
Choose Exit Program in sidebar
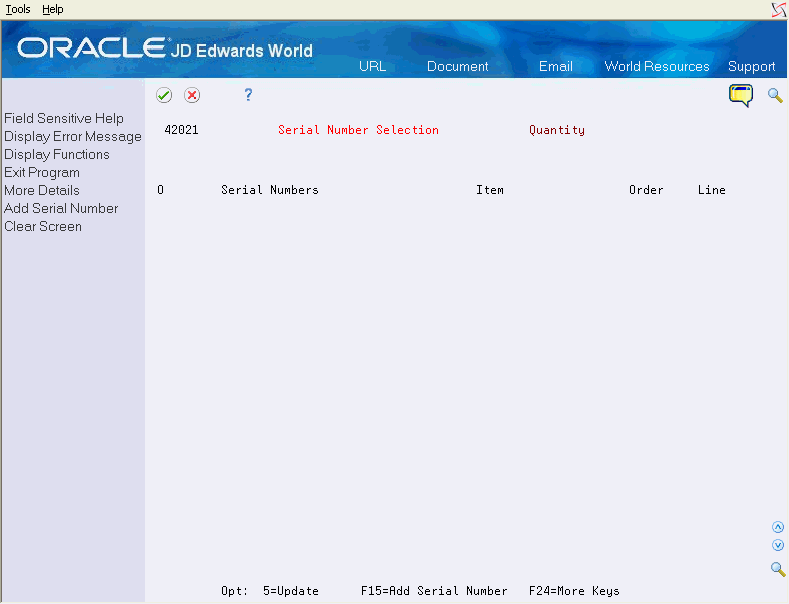[x=42, y=173]
